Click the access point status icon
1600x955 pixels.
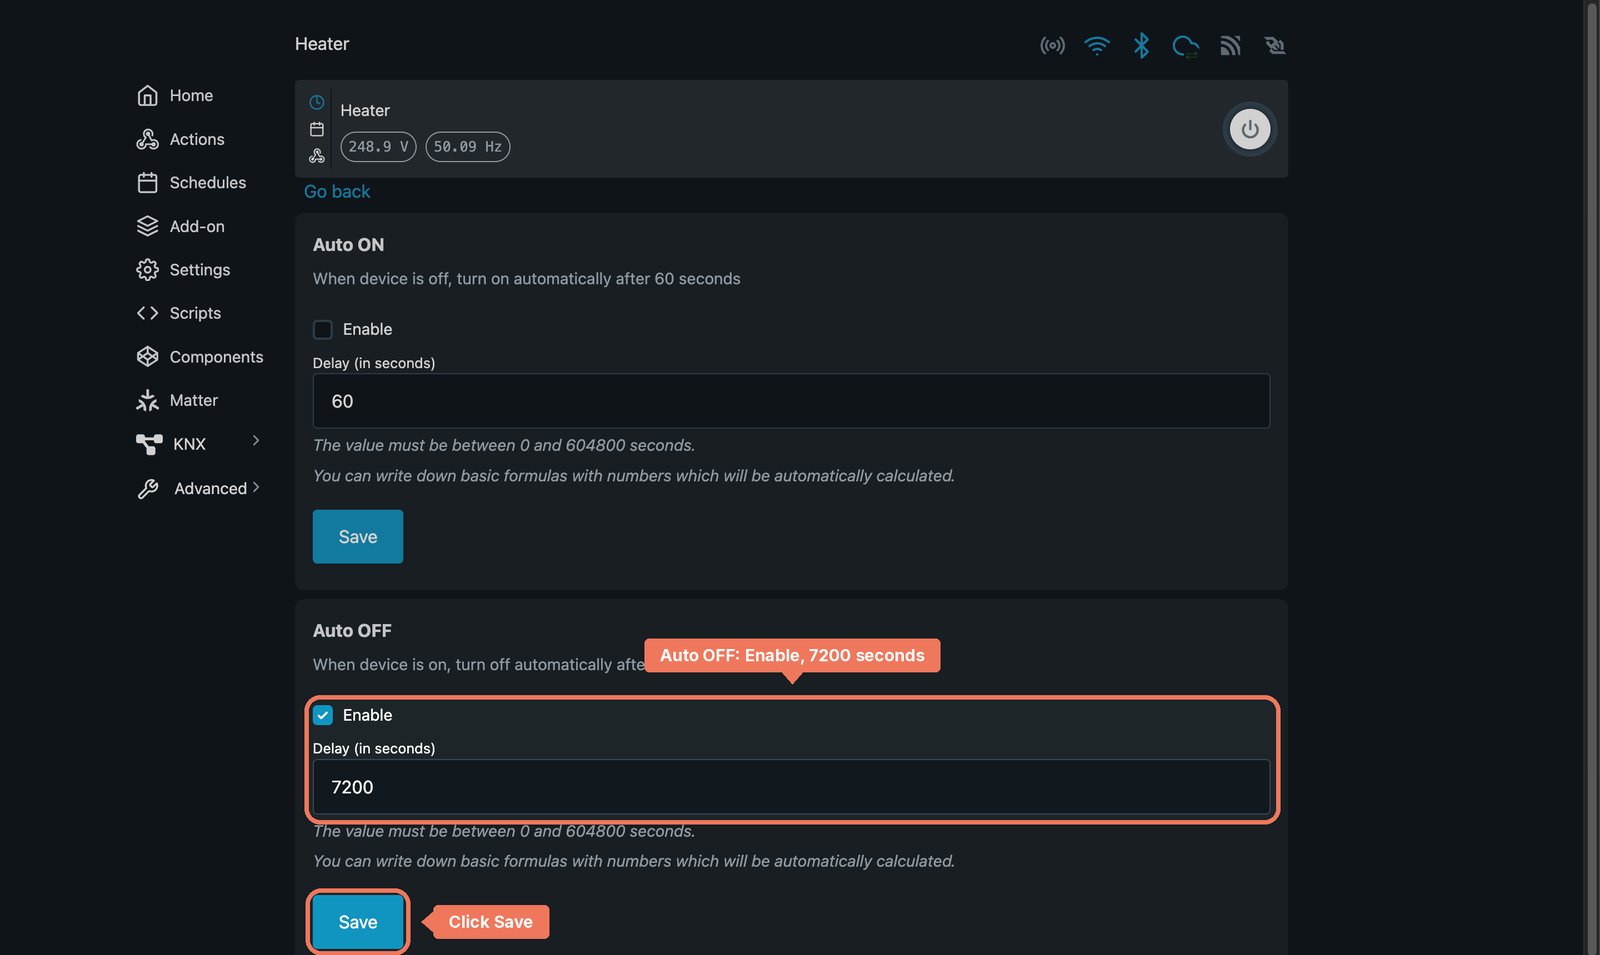point(1053,46)
